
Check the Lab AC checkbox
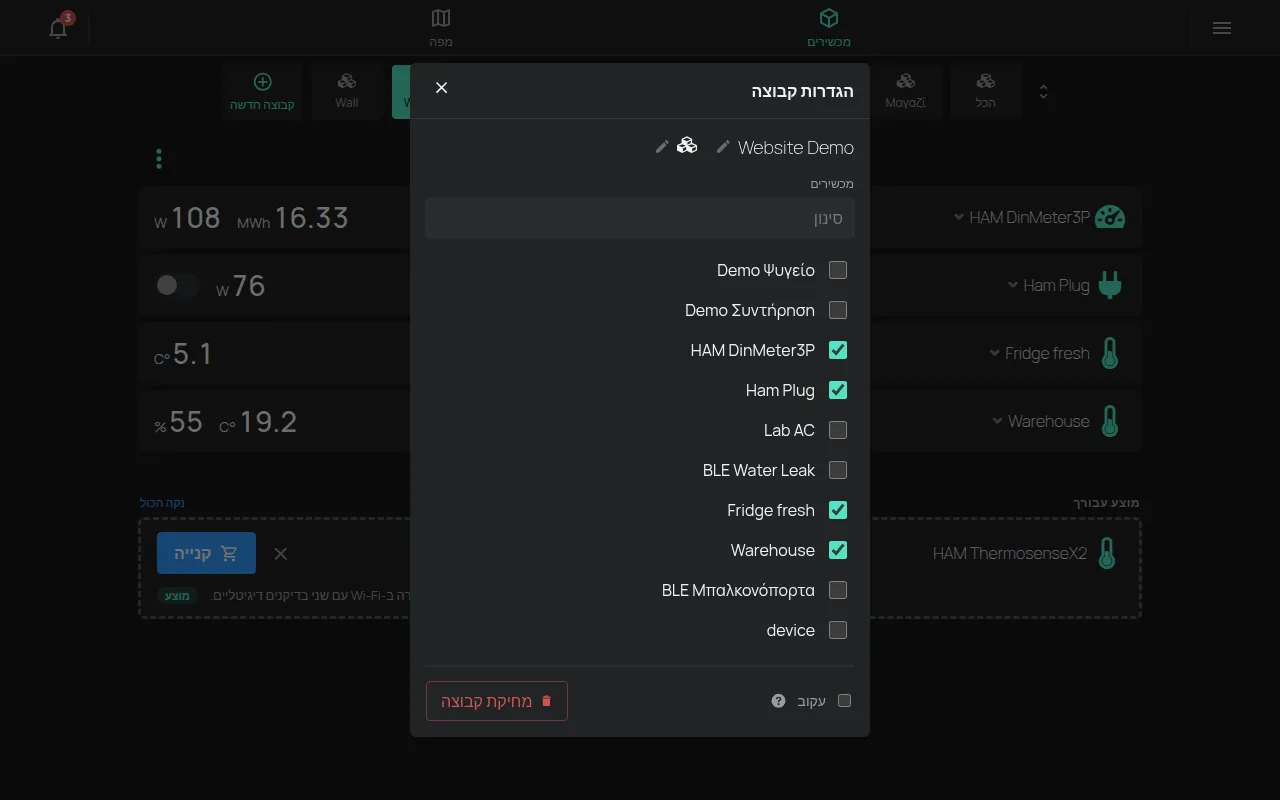point(838,430)
